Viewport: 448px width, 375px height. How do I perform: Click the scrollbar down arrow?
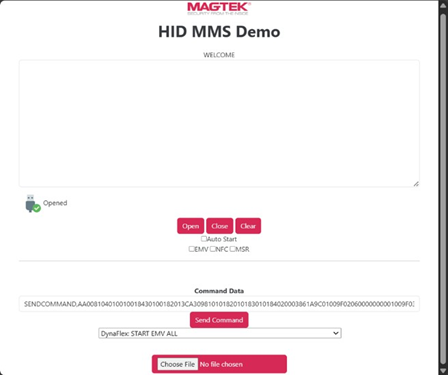pos(443,371)
